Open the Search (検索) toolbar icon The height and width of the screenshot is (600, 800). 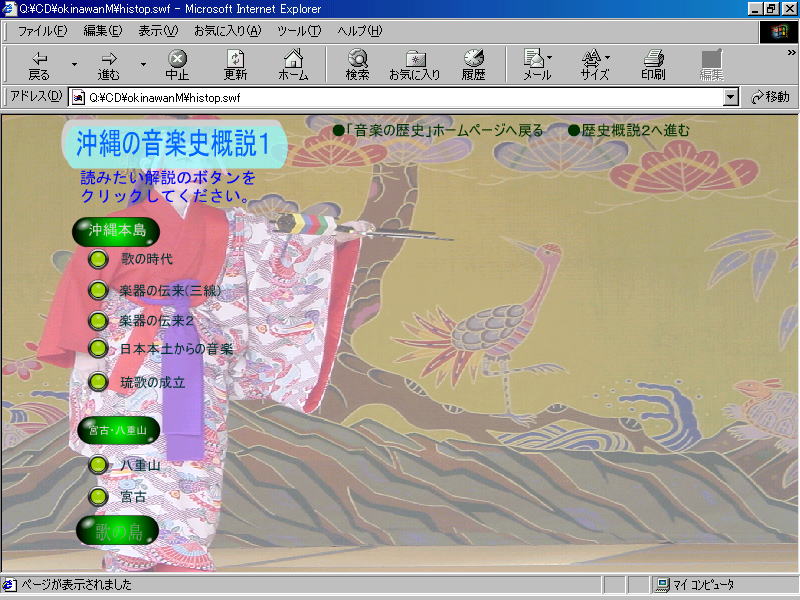coord(357,65)
